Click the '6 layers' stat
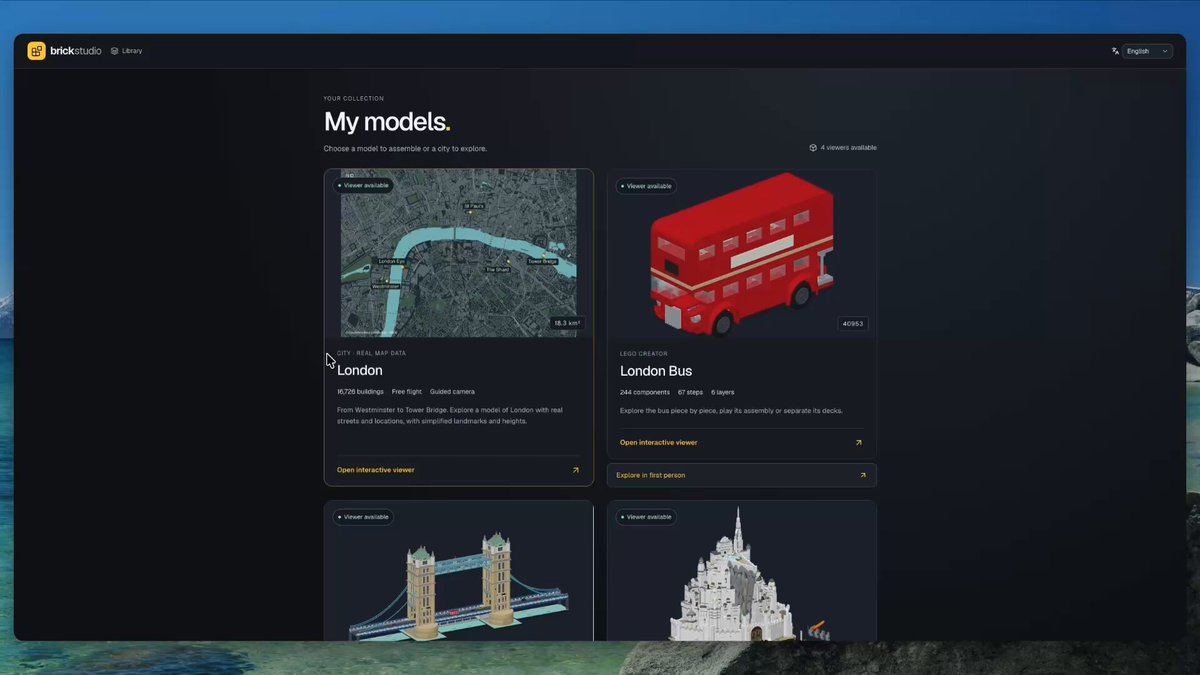This screenshot has width=1200, height=675. pyautogui.click(x=723, y=392)
